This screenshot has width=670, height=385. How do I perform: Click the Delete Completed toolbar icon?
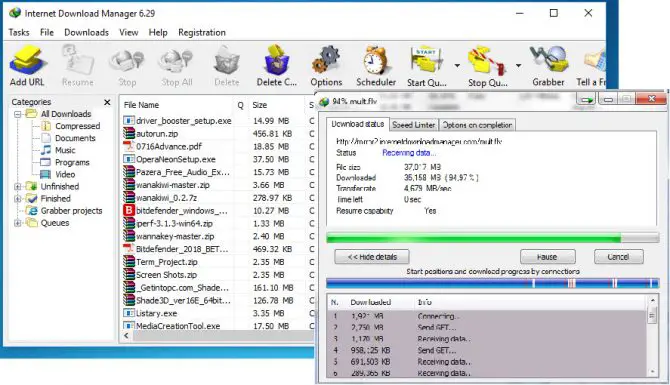276,66
